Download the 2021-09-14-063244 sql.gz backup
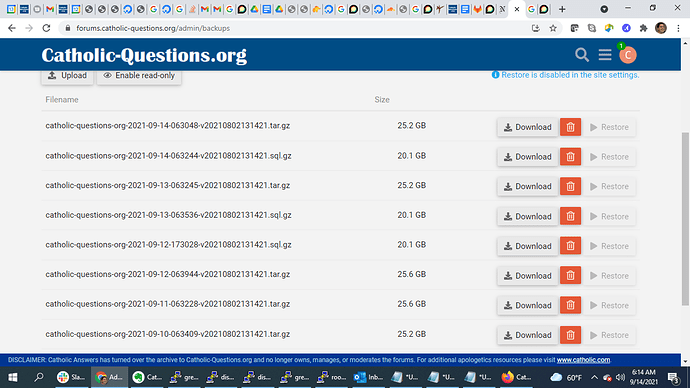 tap(528, 157)
